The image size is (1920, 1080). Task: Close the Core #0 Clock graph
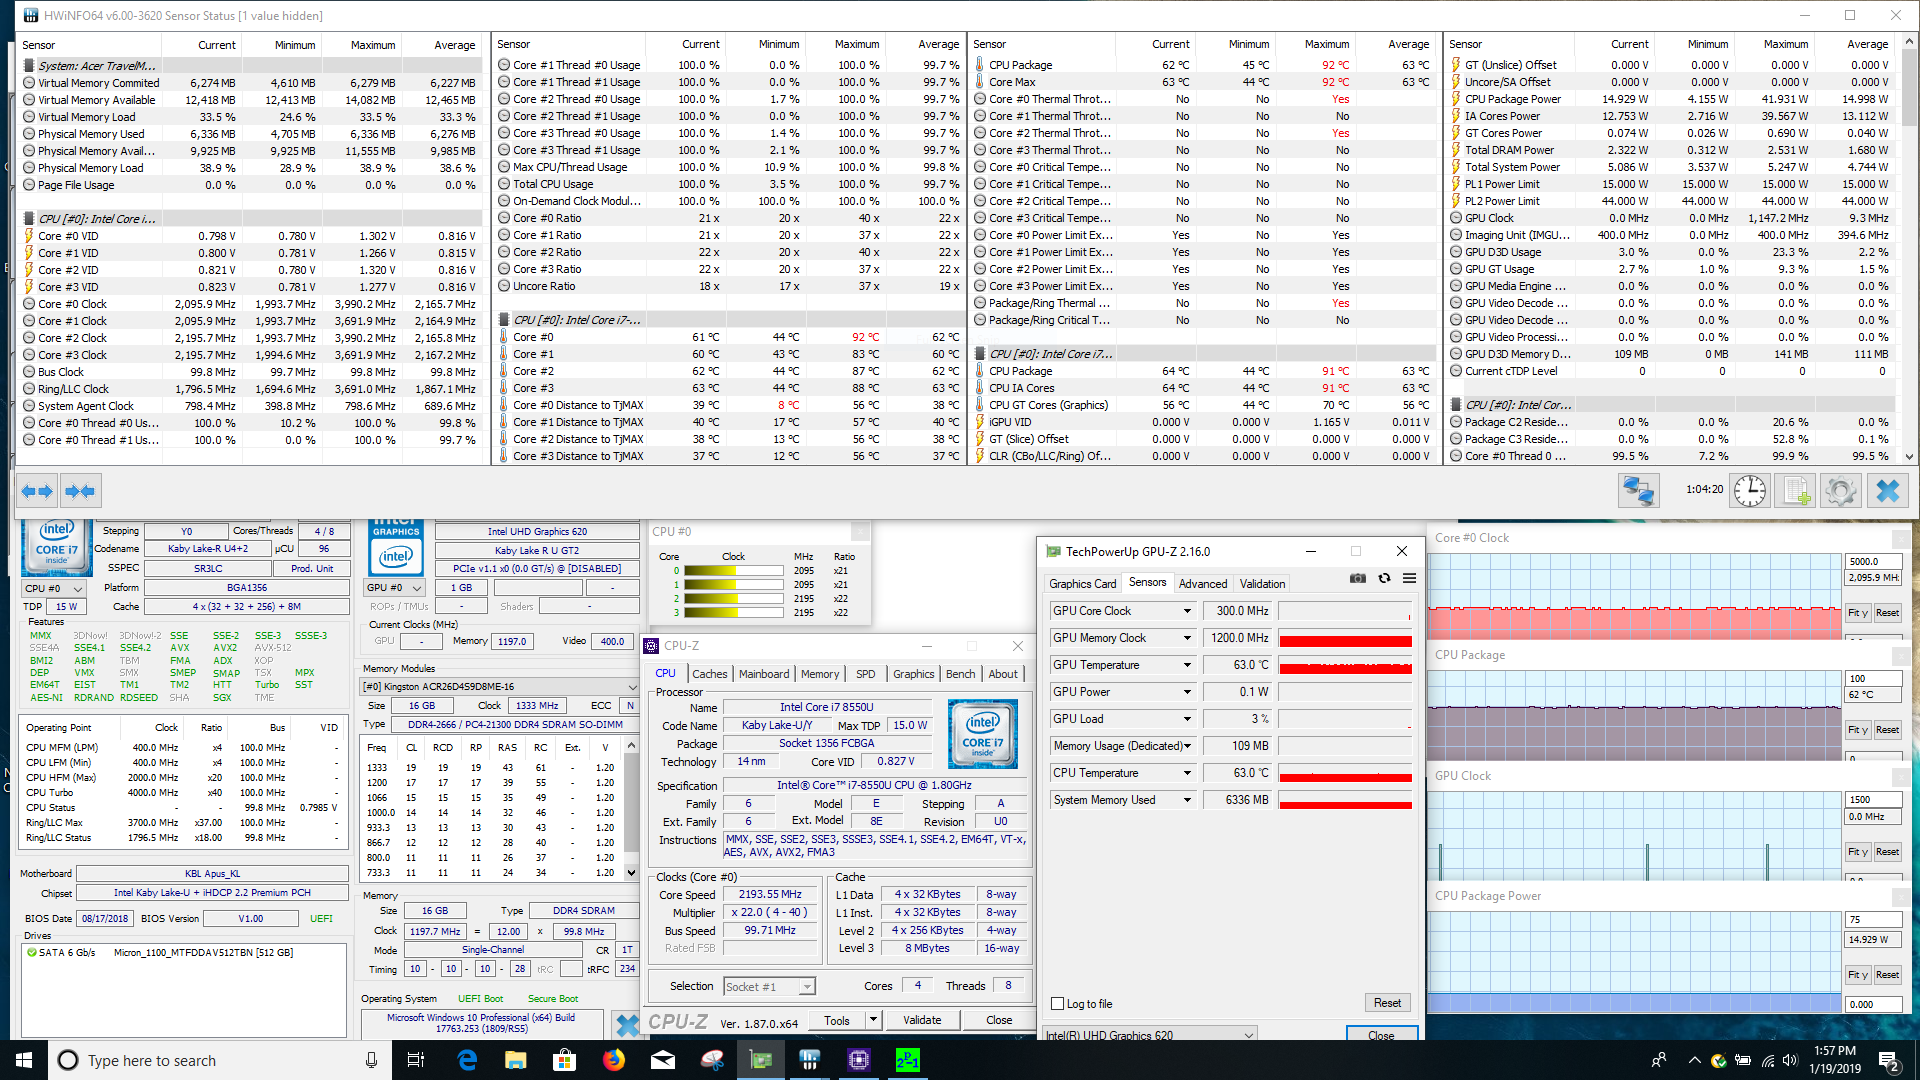tap(1900, 538)
